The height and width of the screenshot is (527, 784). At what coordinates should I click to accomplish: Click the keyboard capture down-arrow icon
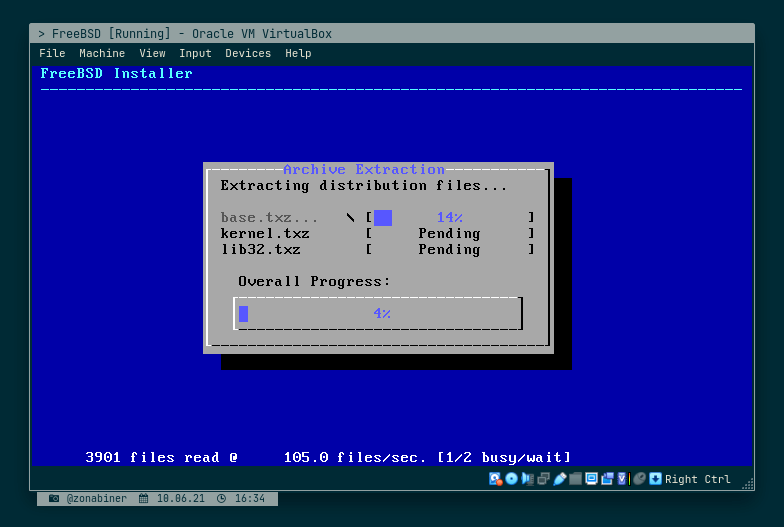(x=656, y=479)
